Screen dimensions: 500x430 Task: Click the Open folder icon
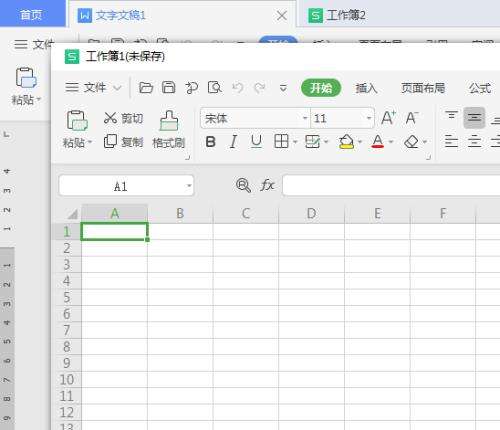click(146, 88)
